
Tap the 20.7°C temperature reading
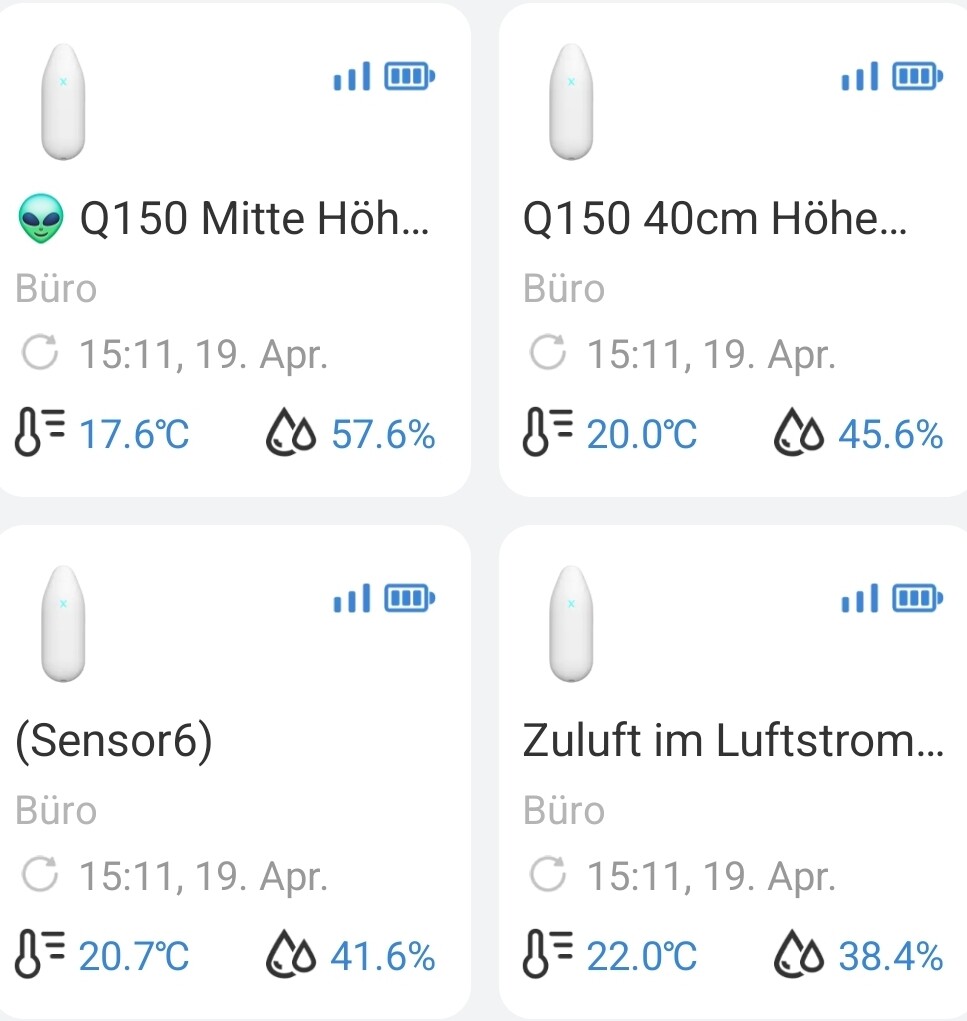[134, 957]
